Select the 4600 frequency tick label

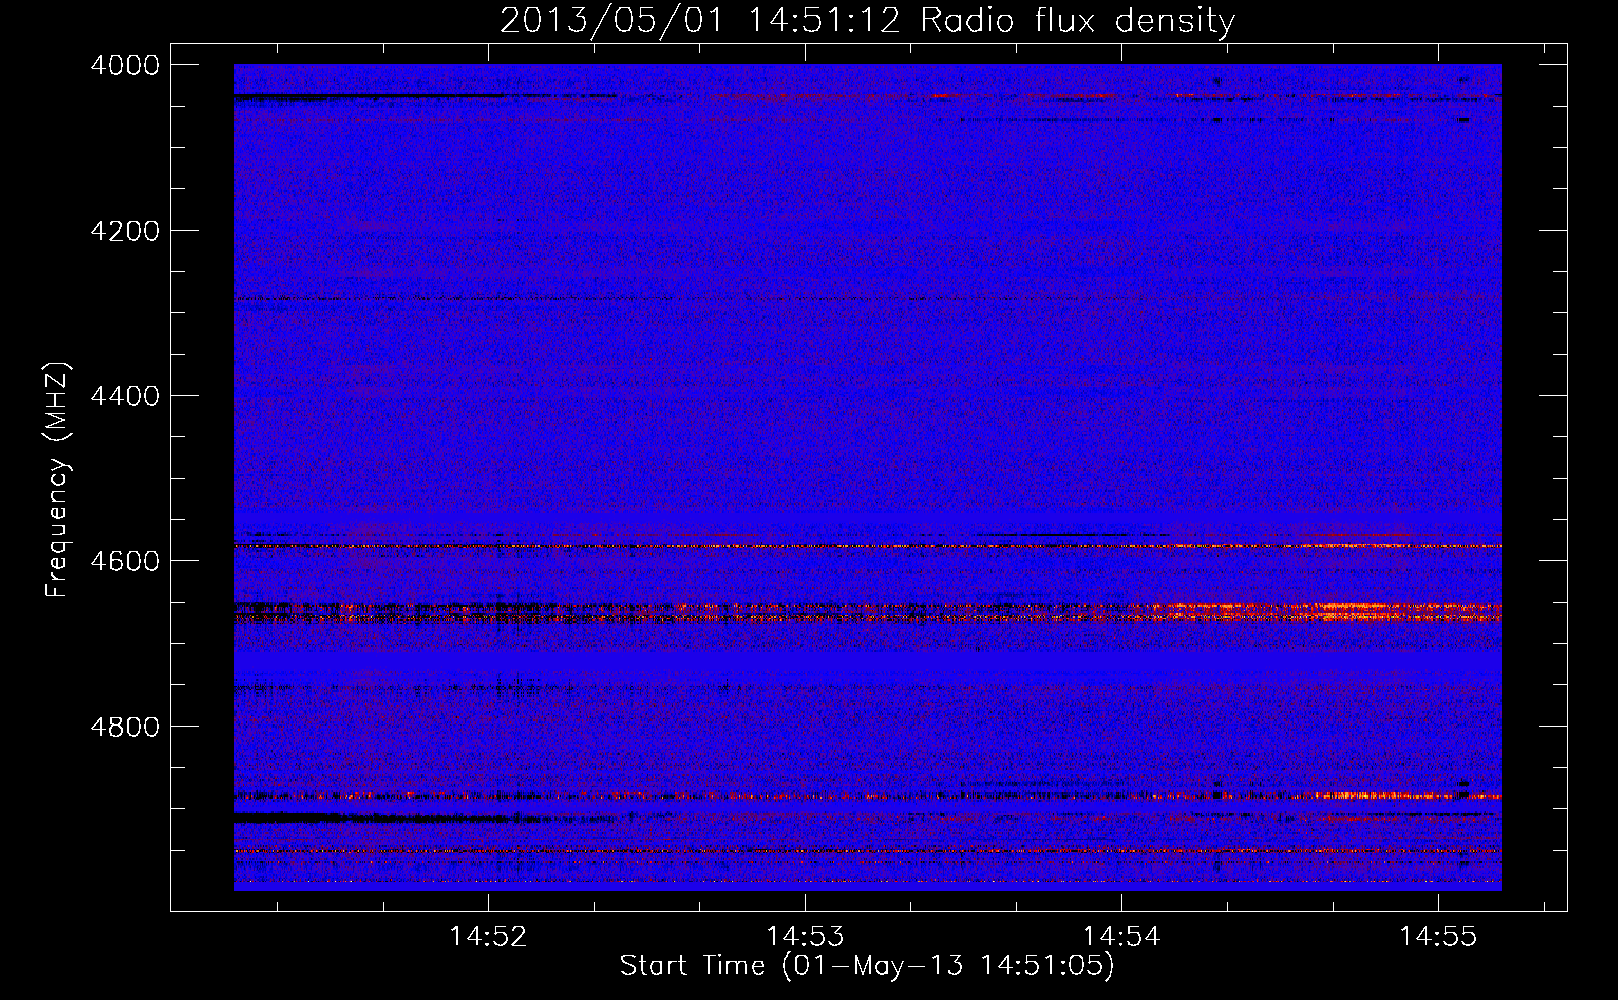click(125, 561)
